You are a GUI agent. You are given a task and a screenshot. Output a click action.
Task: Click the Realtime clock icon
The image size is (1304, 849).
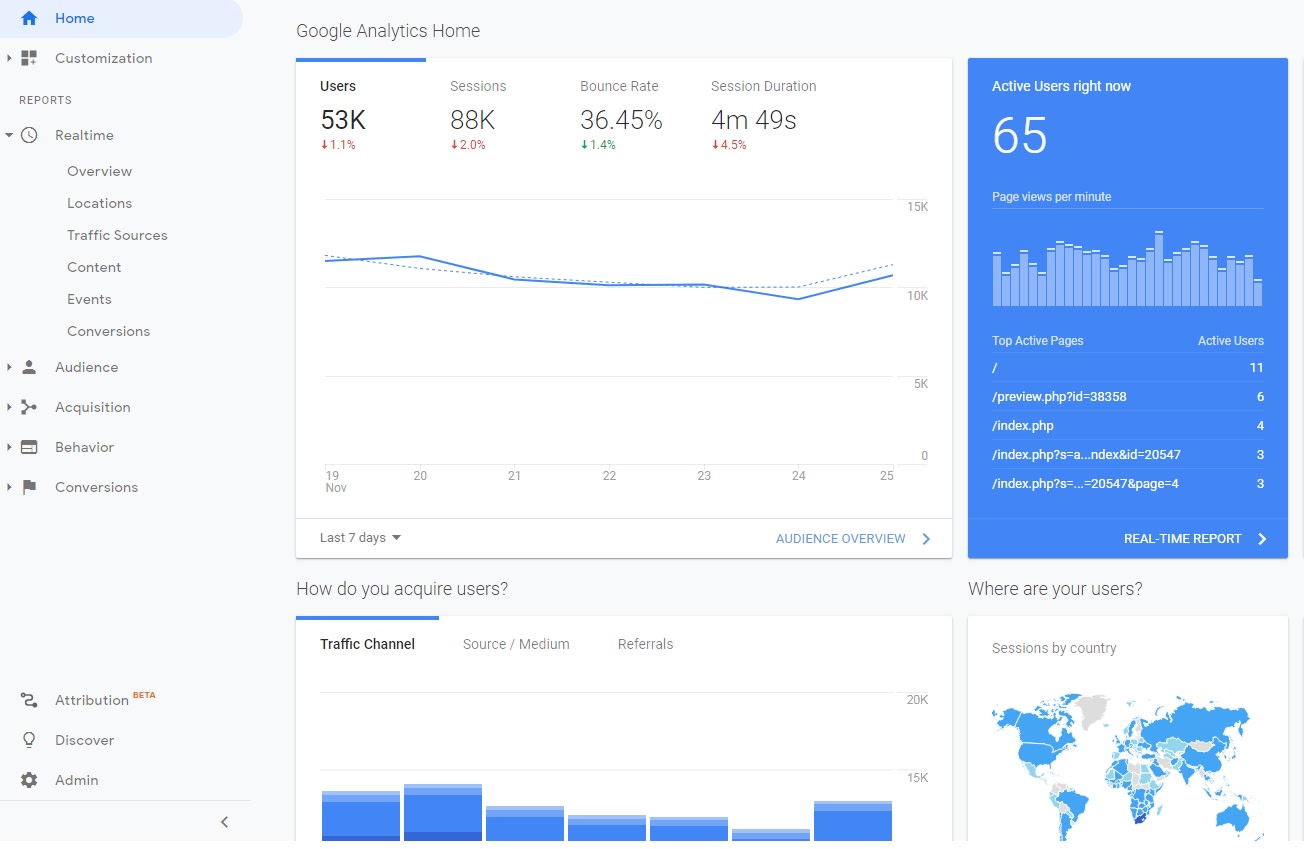(29, 135)
